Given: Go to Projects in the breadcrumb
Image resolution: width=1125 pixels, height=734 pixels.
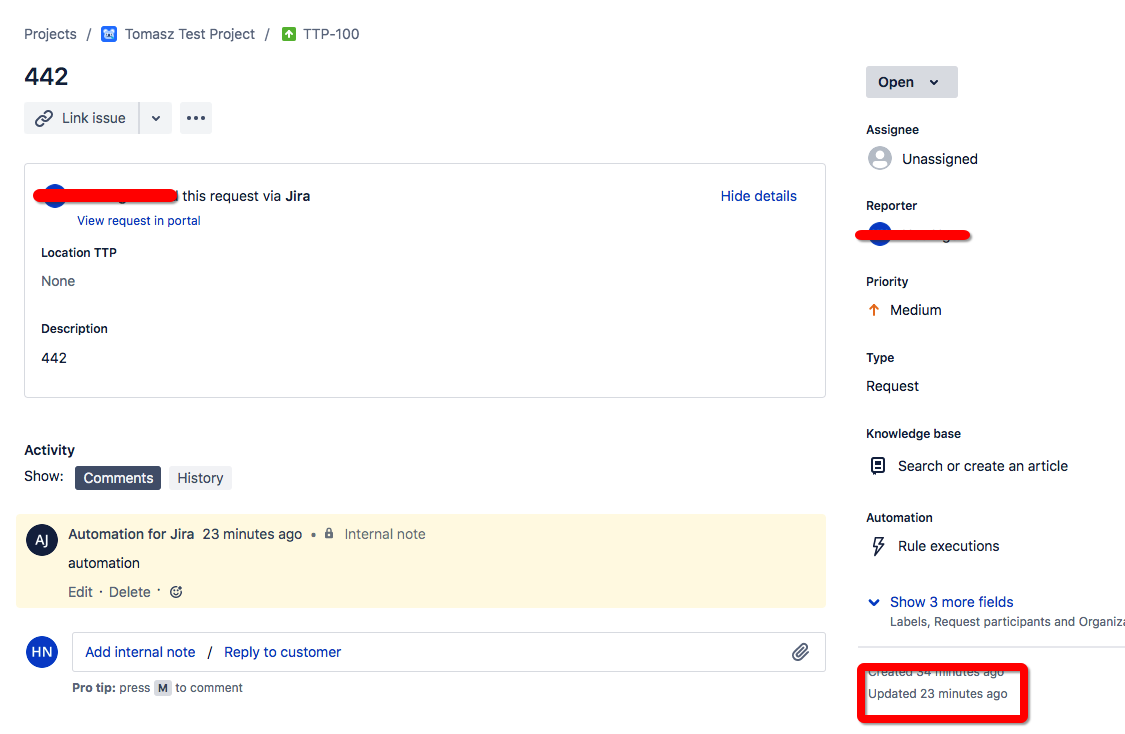Looking at the screenshot, I should [x=50, y=34].
